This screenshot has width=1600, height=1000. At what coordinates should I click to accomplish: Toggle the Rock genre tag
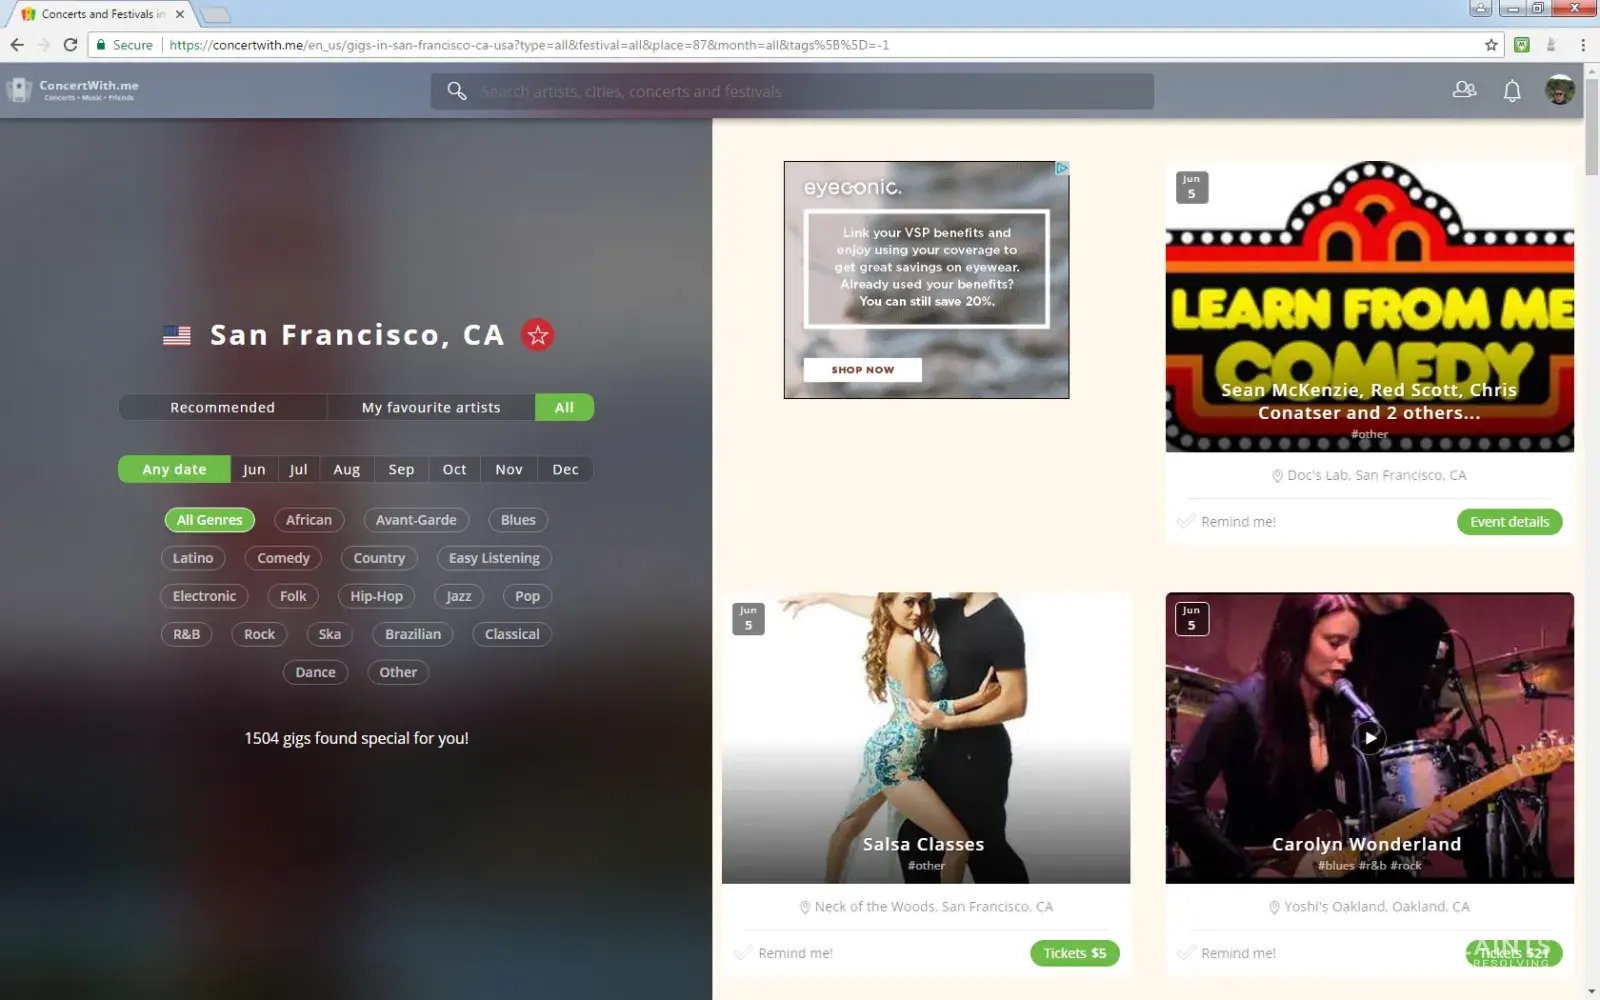[259, 634]
